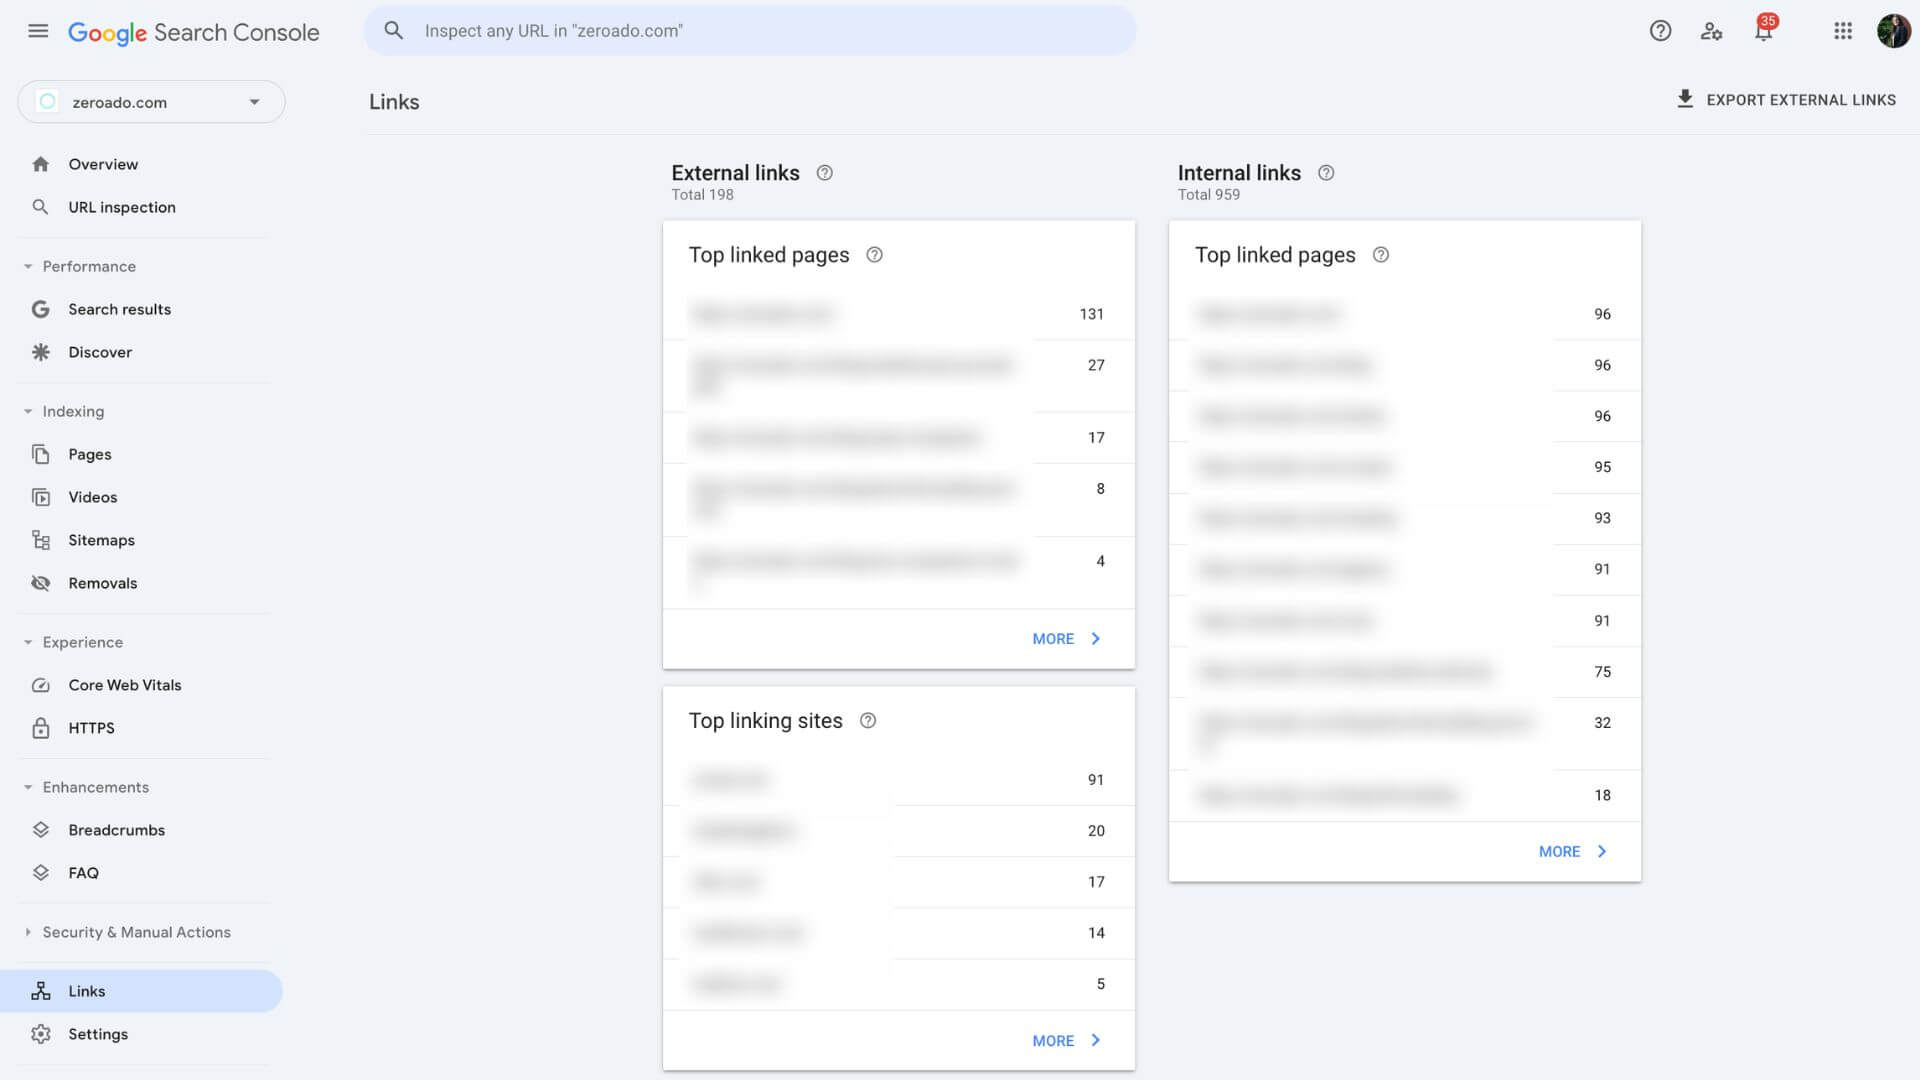Switch to the Sitemaps page
The height and width of the screenshot is (1080, 1920).
[x=101, y=540]
